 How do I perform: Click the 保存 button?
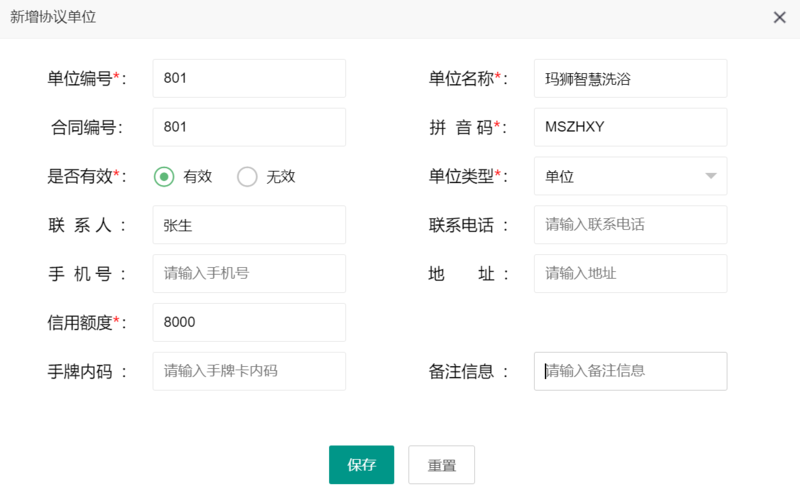(361, 464)
